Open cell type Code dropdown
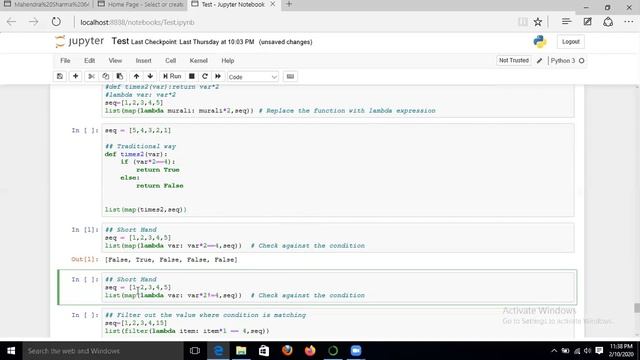Screen dimensions: 640x360 253,77
